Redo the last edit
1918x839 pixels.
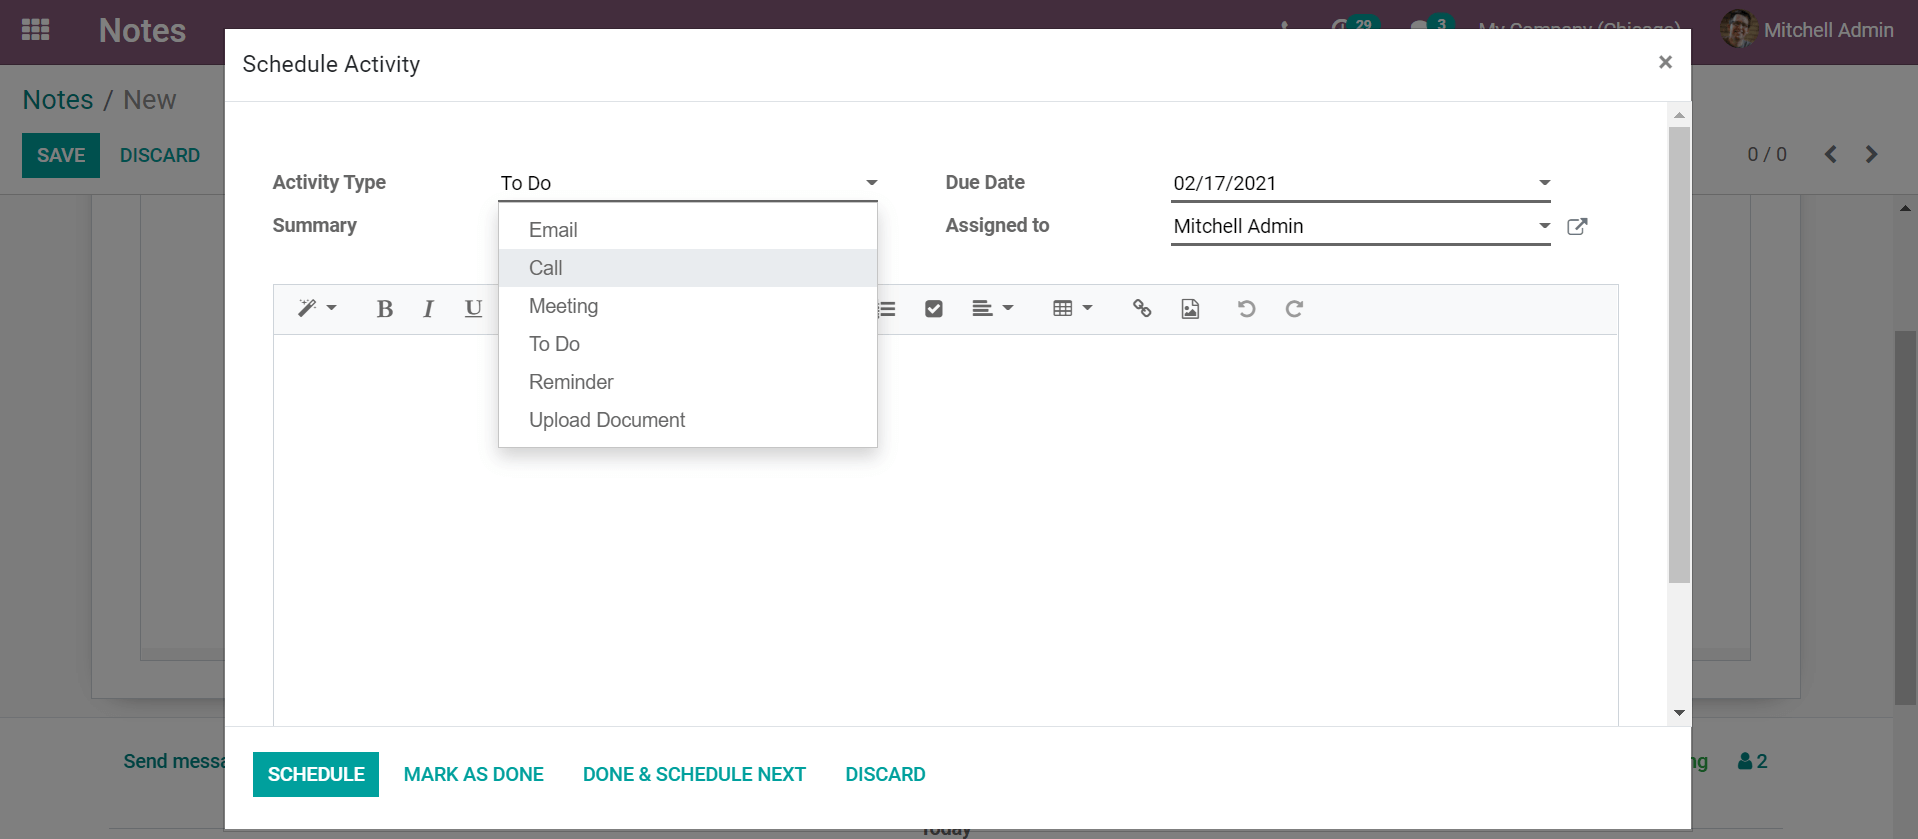tap(1294, 309)
